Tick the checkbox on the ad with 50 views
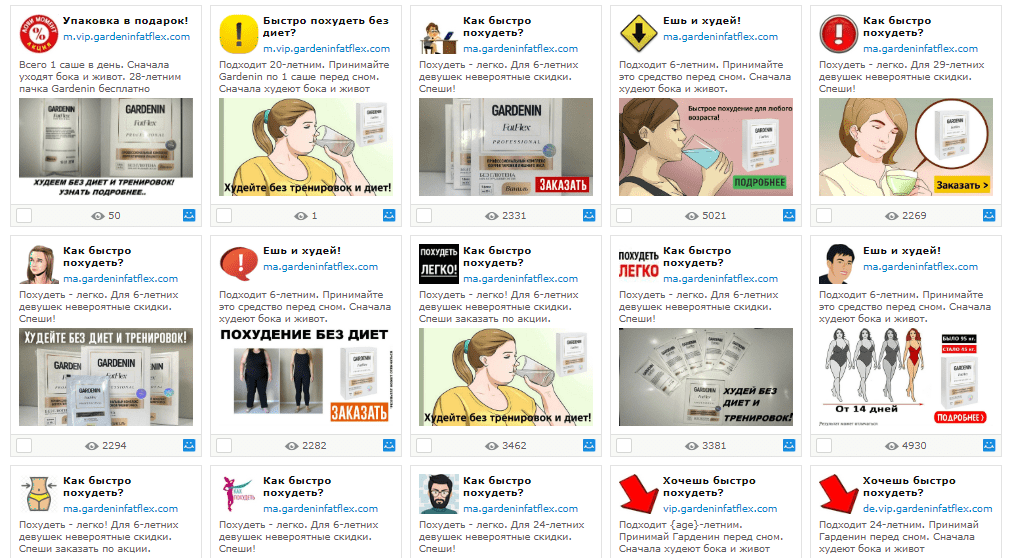The image size is (1013, 558). click(x=24, y=216)
